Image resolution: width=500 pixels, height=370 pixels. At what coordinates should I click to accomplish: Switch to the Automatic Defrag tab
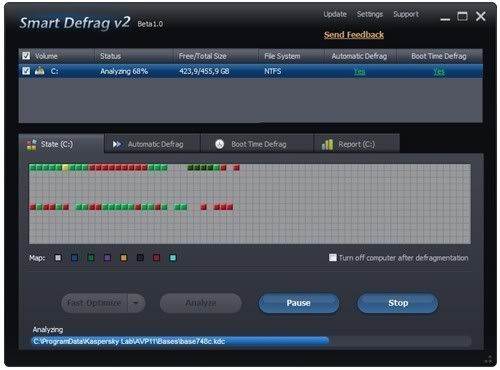[x=152, y=144]
